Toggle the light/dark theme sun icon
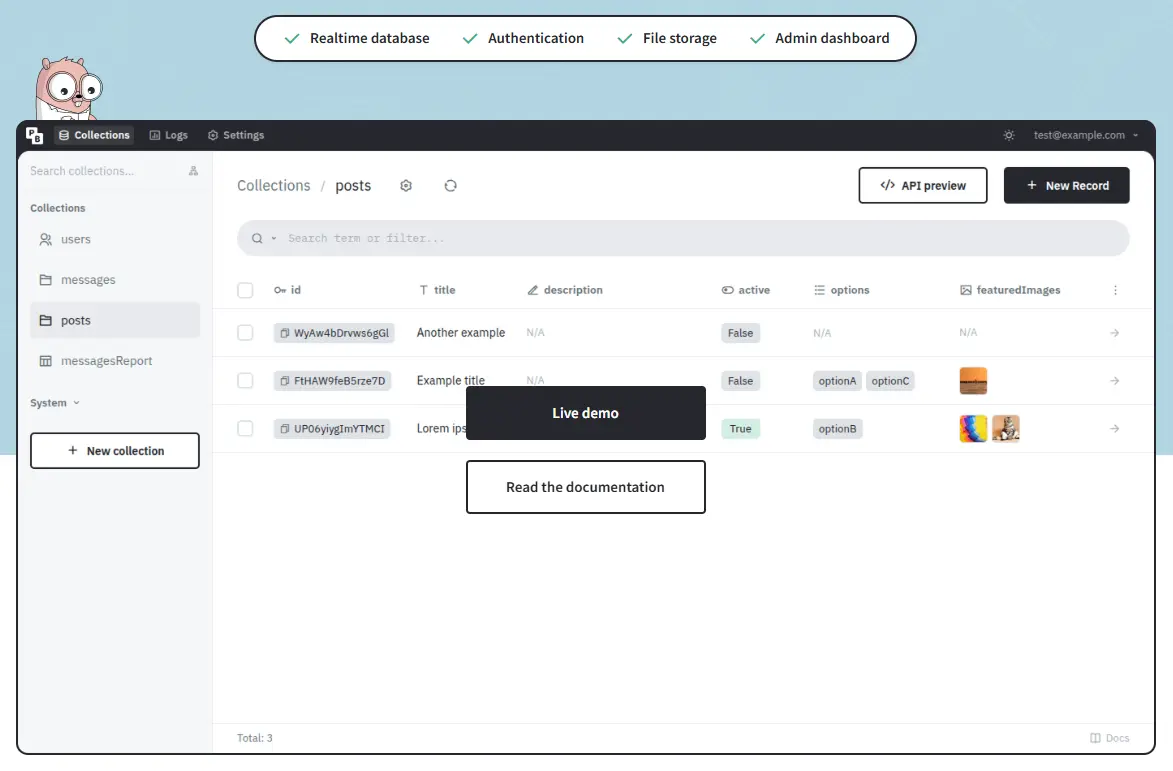The image size is (1173, 771). point(1009,135)
